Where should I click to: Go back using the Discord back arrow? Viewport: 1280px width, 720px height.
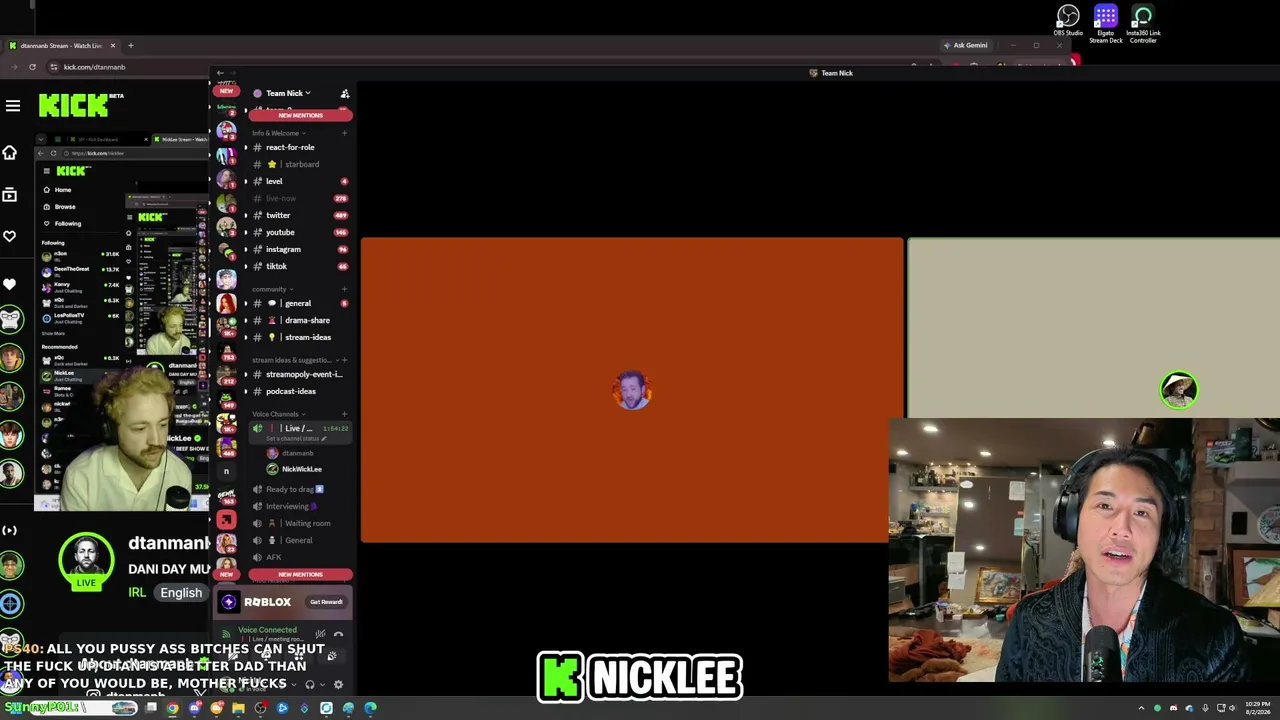pyautogui.click(x=220, y=73)
